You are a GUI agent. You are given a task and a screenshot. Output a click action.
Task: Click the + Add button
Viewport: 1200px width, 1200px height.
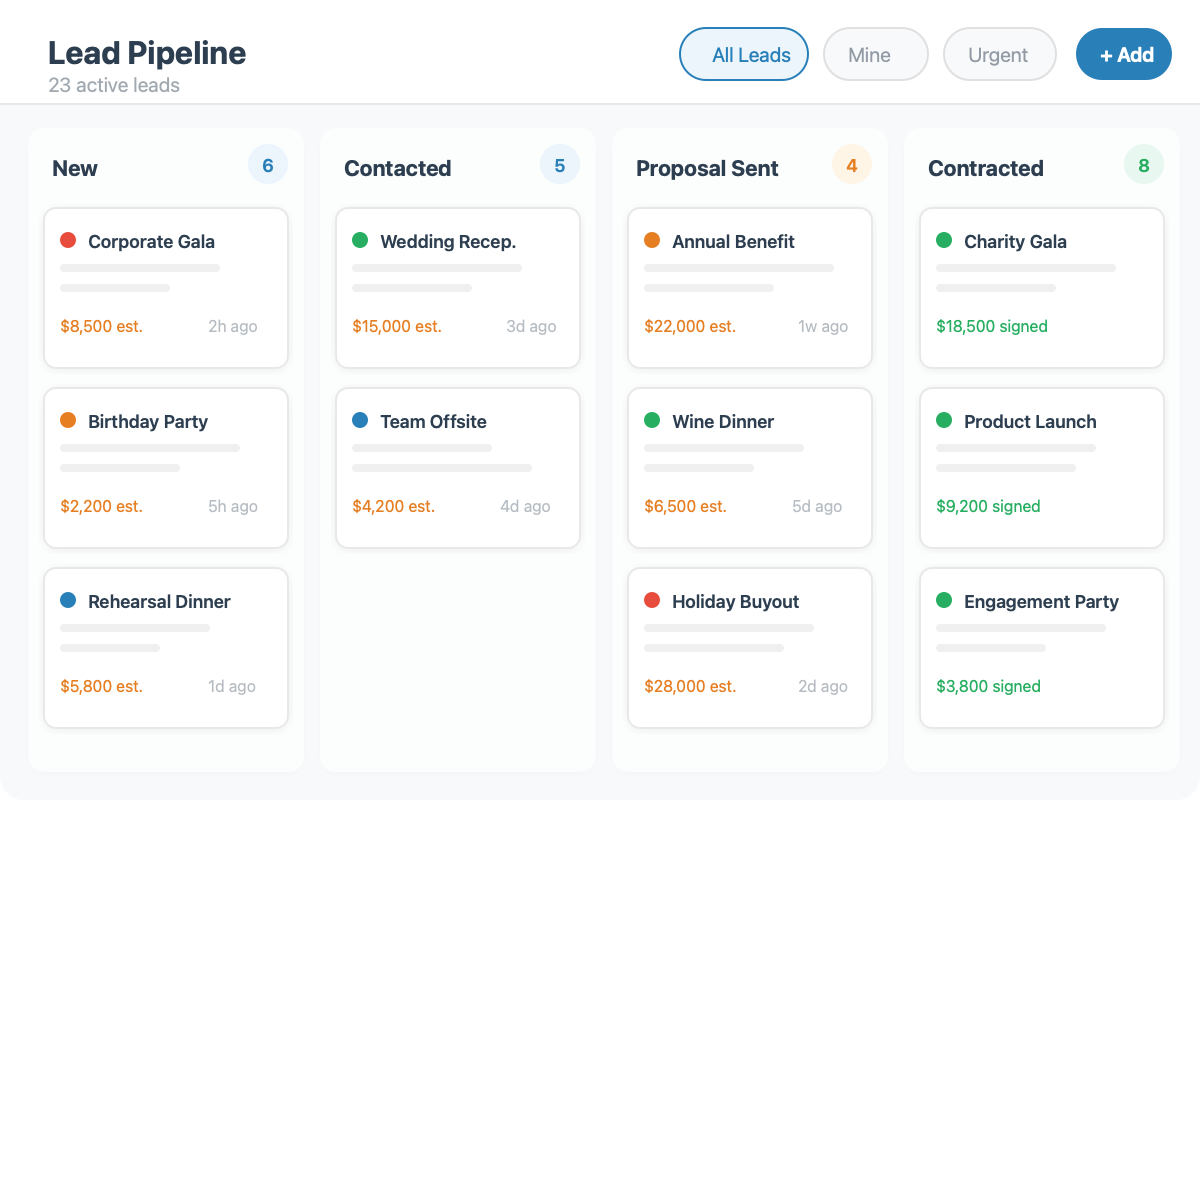click(1123, 54)
